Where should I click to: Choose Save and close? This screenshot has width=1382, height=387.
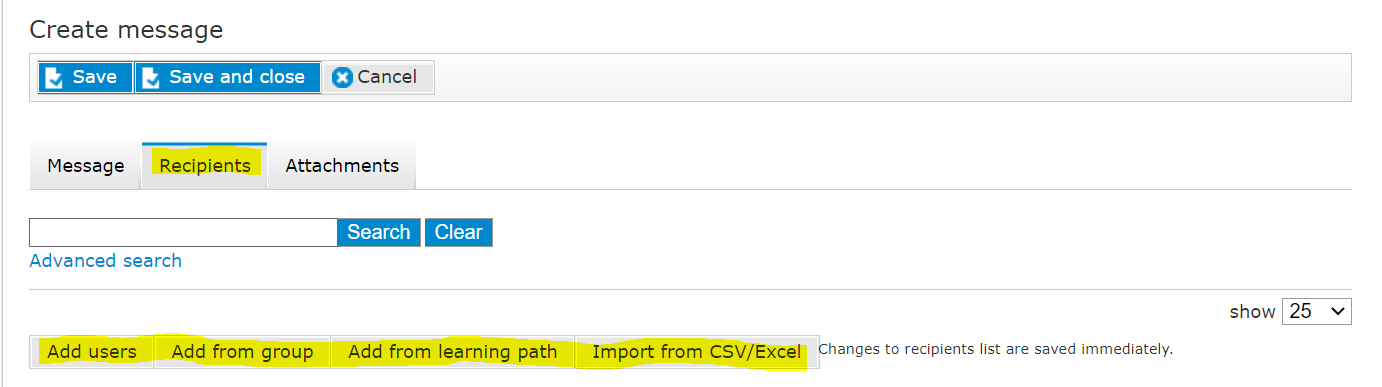tap(228, 77)
